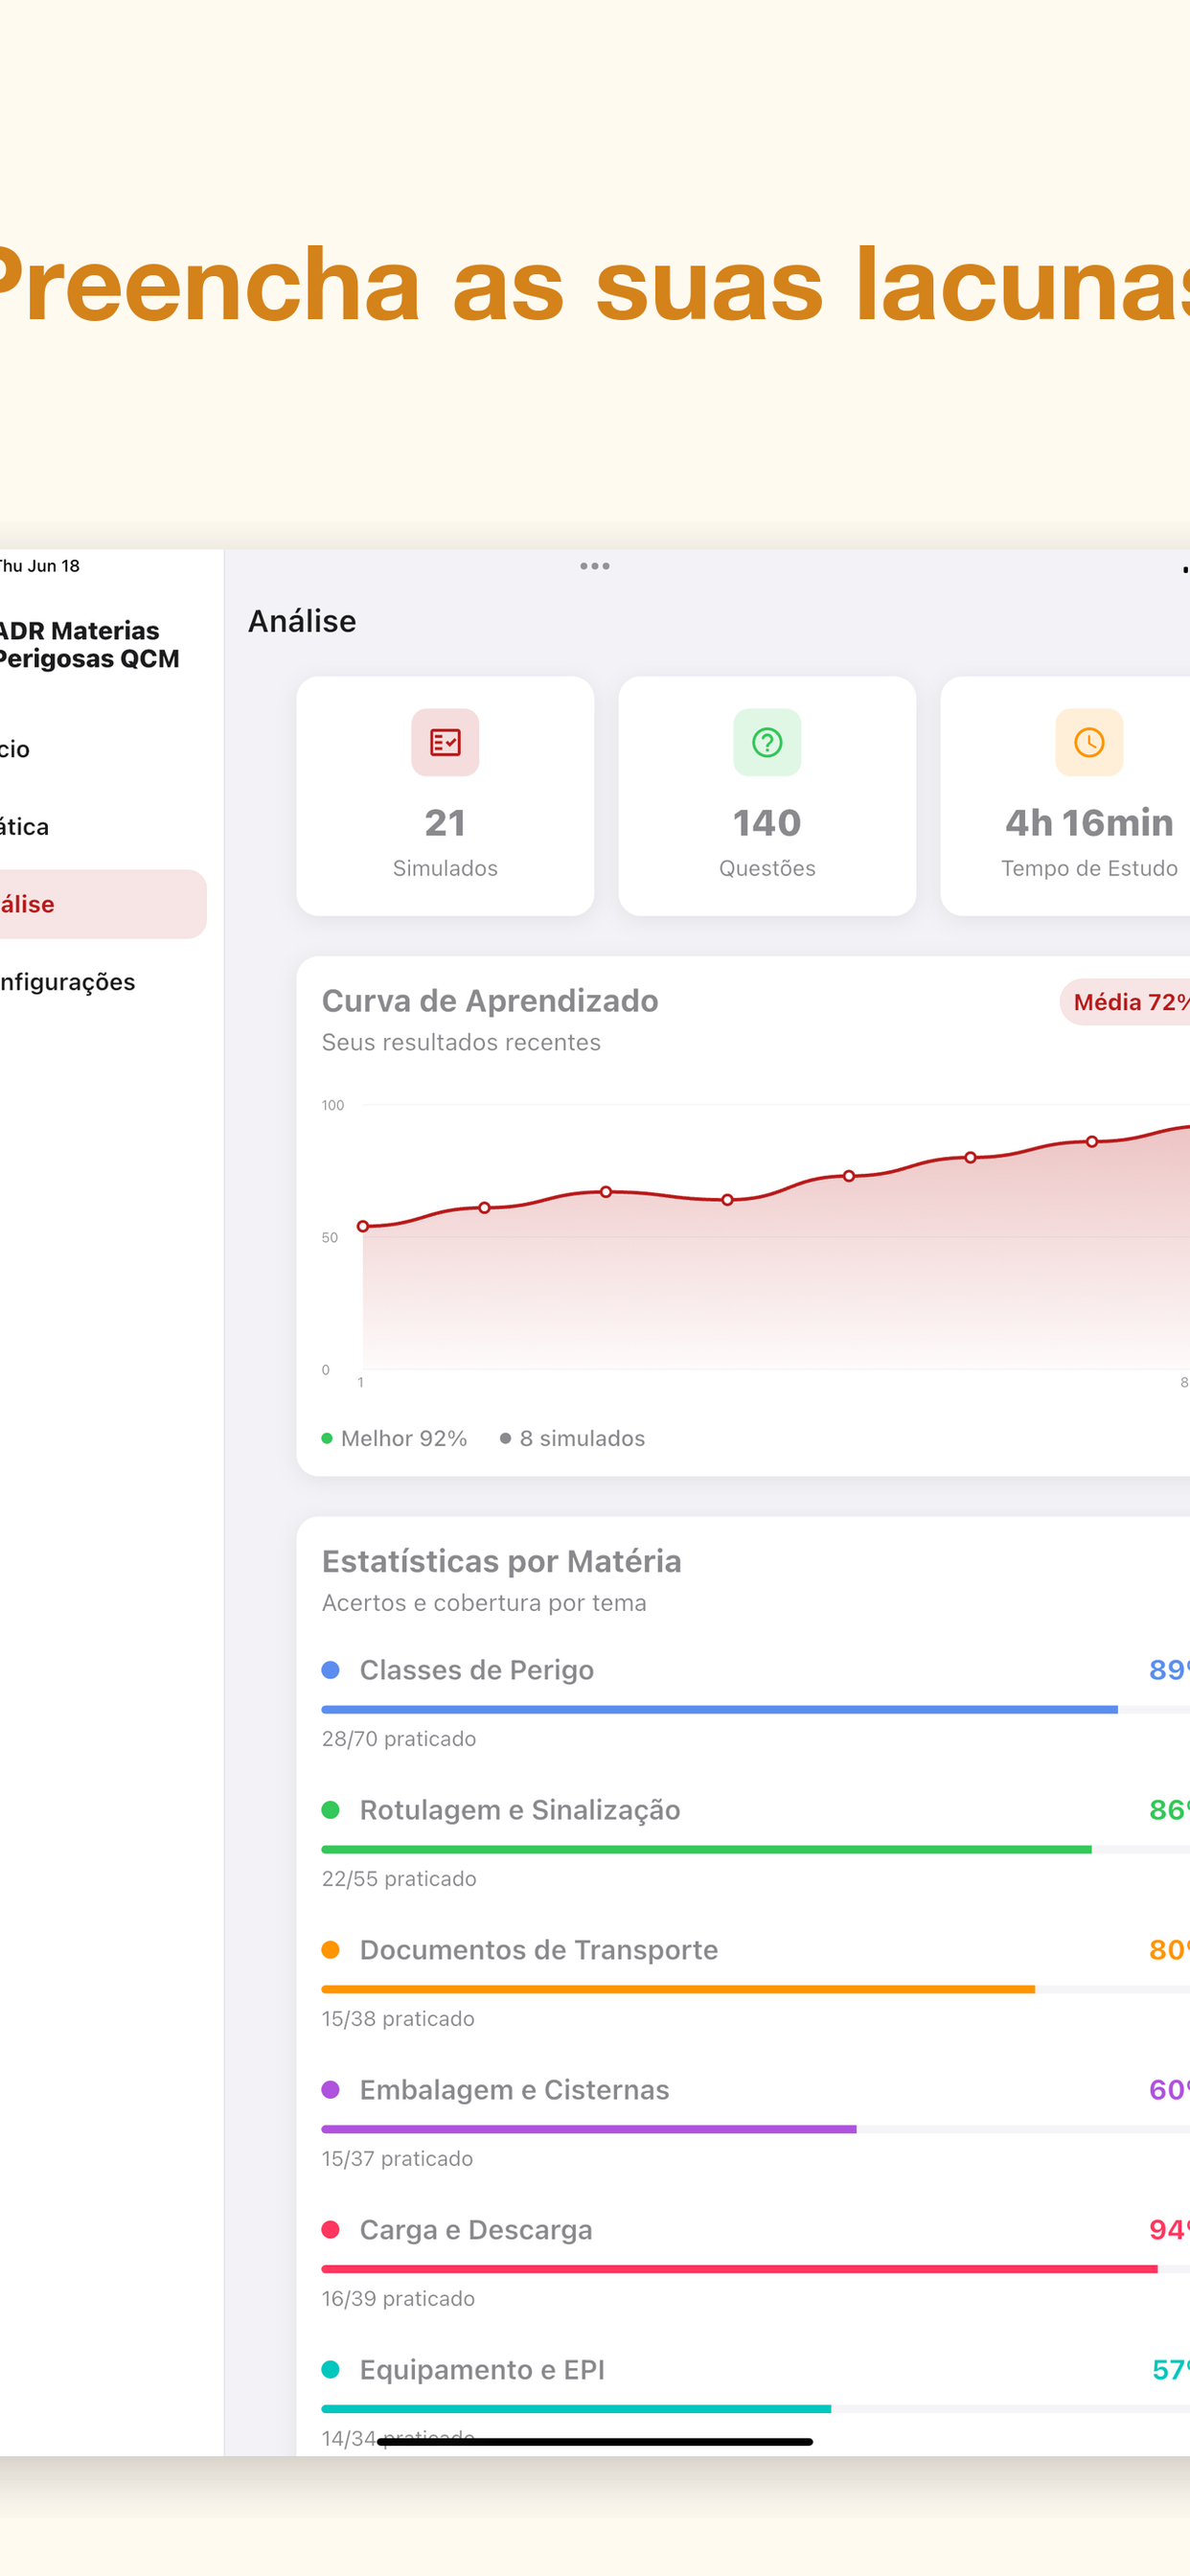This screenshot has height=2576, width=1190.
Task: Click the 15/37 praticado text
Action: 397,2159
